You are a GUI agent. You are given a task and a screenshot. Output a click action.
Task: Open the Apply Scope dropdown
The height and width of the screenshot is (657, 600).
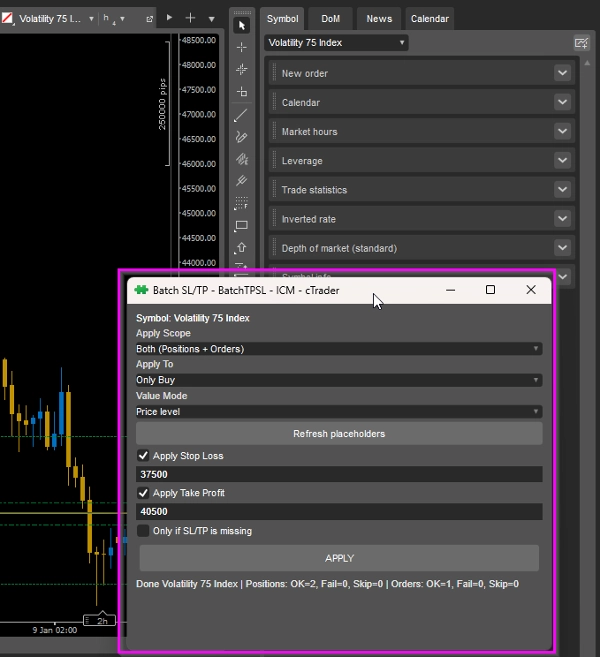tap(338, 349)
